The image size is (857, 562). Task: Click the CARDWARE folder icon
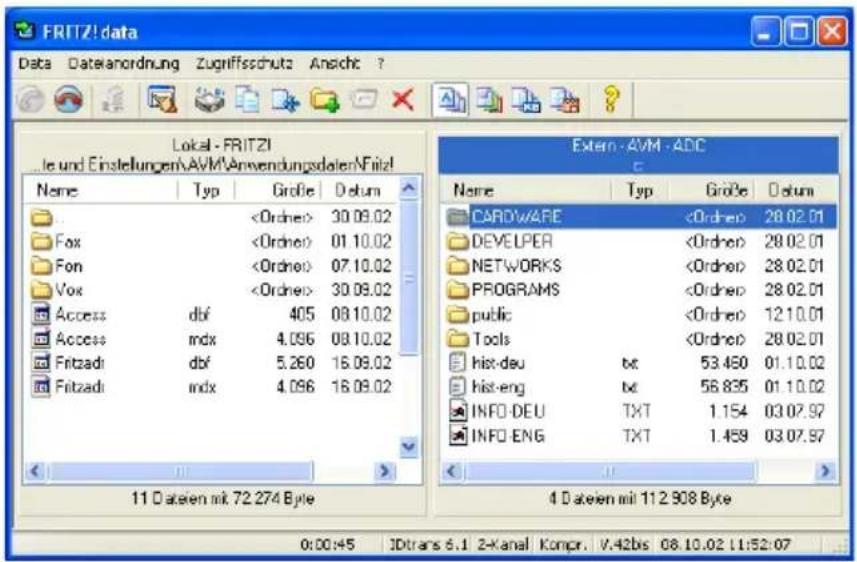pyautogui.click(x=457, y=217)
